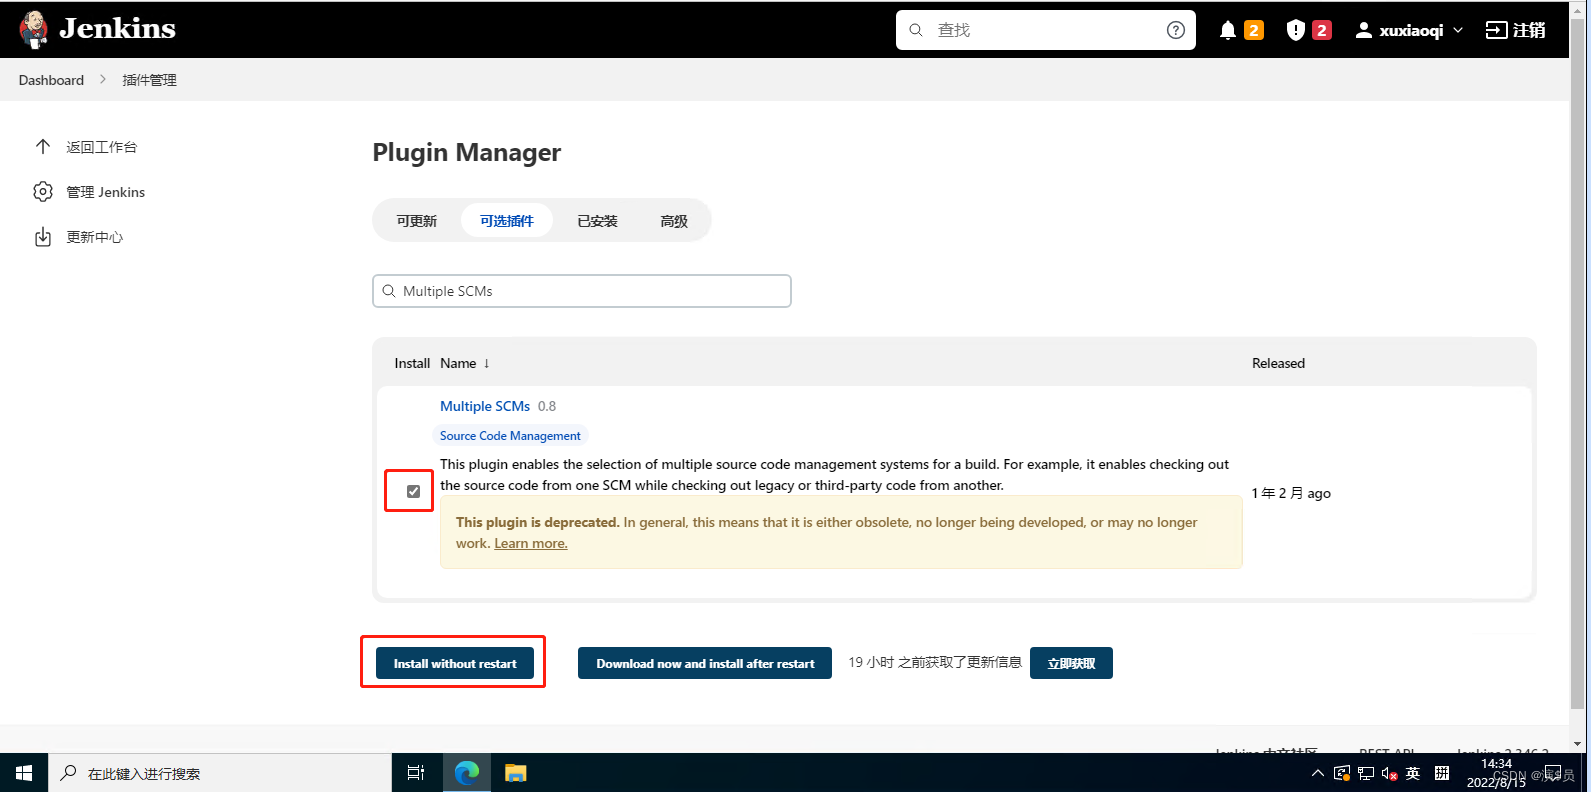
Task: Open the Windows Start menu
Action: 24,773
